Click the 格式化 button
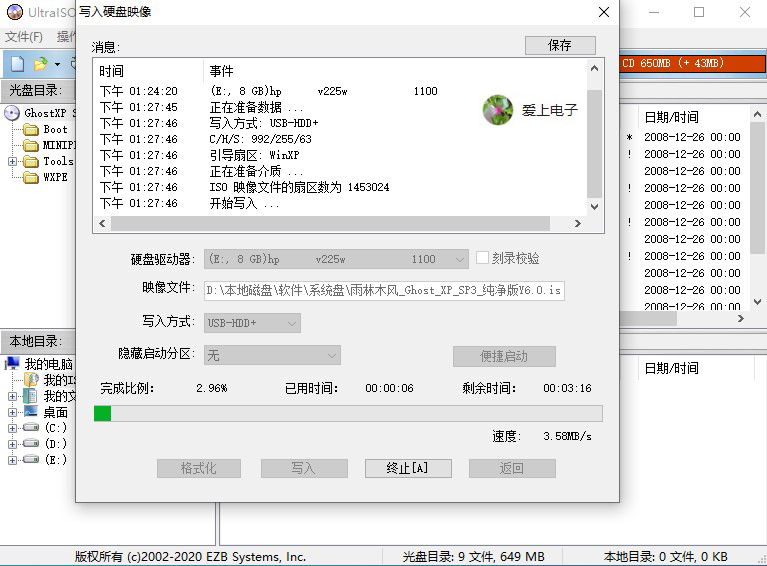The image size is (767, 566). click(x=199, y=468)
